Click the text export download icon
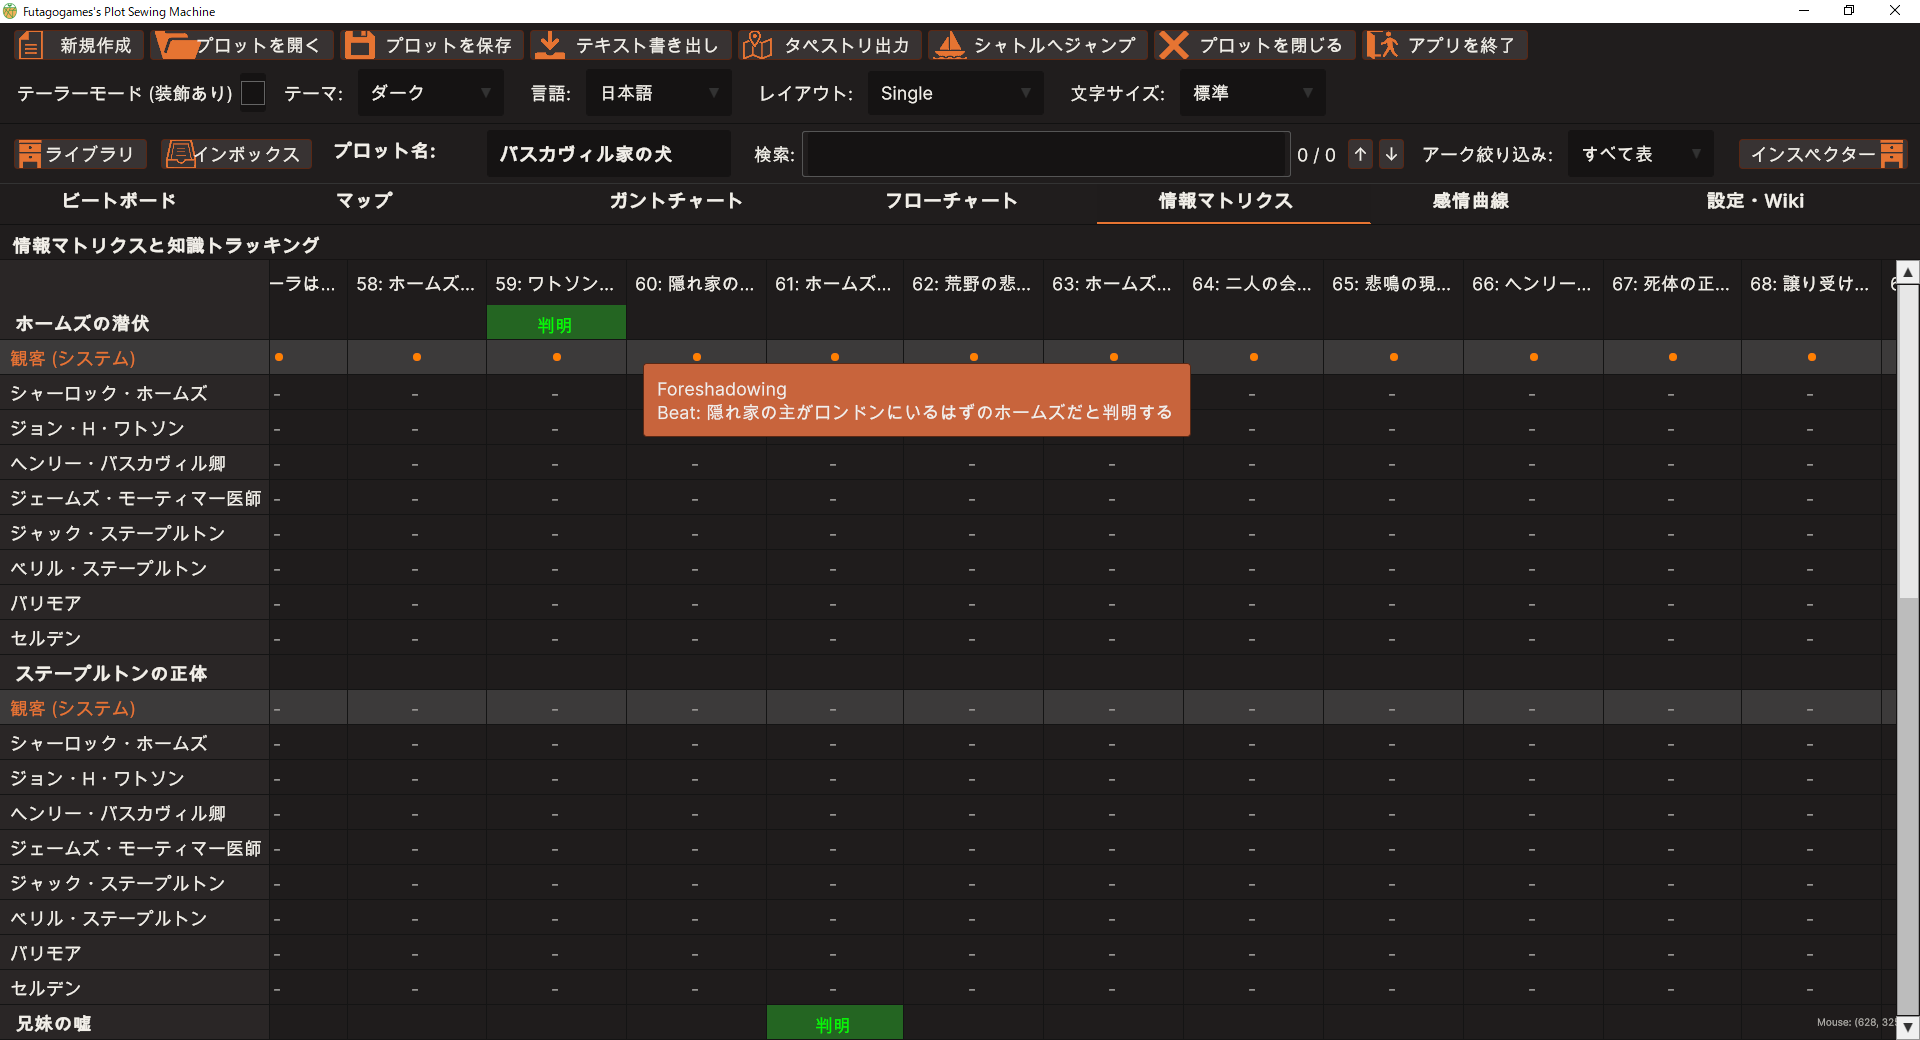 [x=548, y=45]
